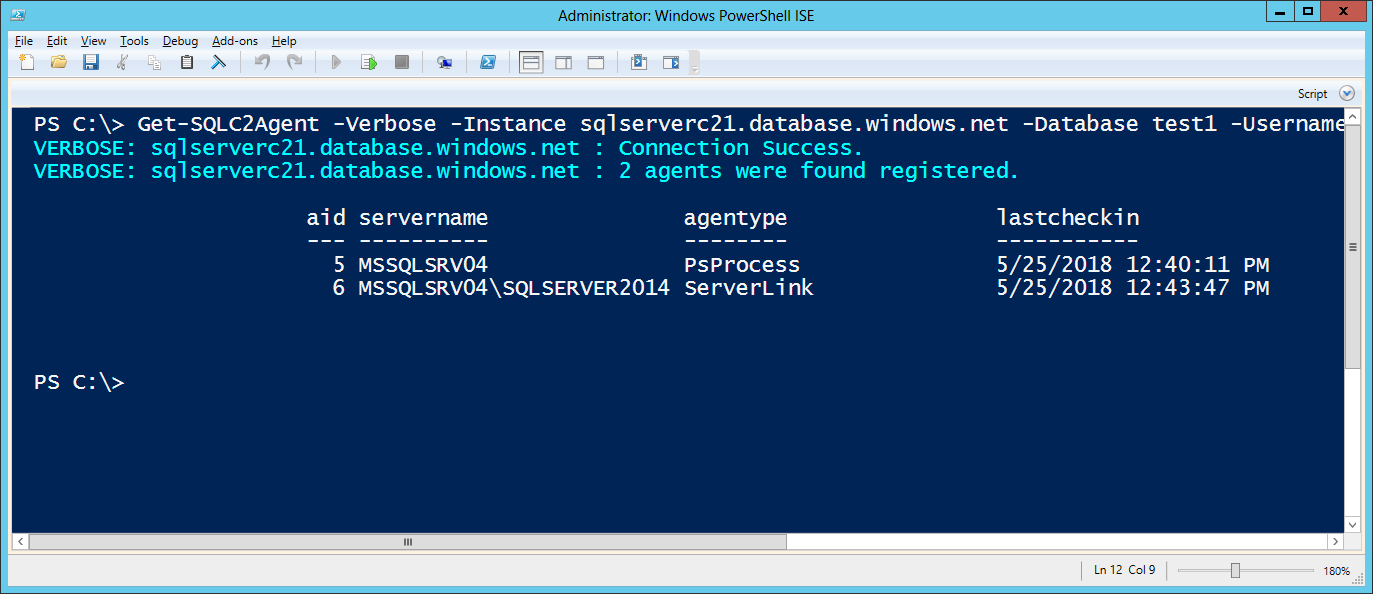Paste from clipboard using the toolbar icon
Image resolution: width=1373 pixels, height=594 pixels.
(186, 62)
